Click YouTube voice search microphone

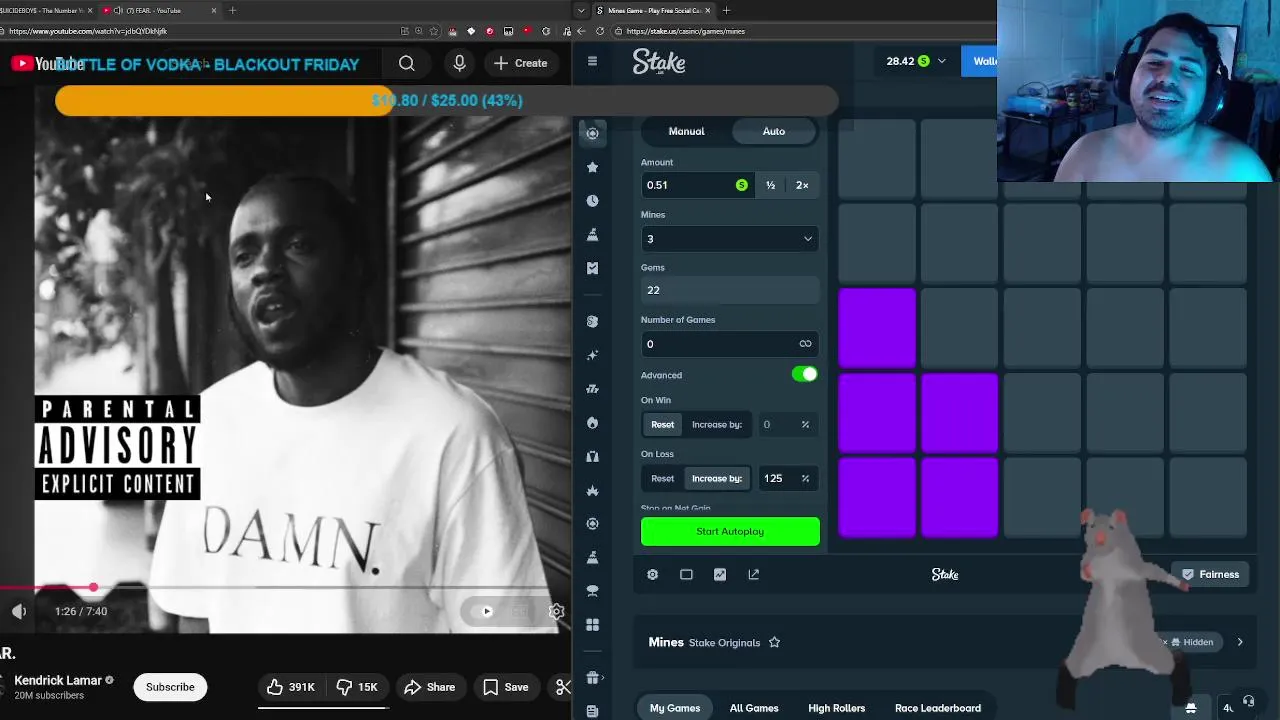coord(459,63)
